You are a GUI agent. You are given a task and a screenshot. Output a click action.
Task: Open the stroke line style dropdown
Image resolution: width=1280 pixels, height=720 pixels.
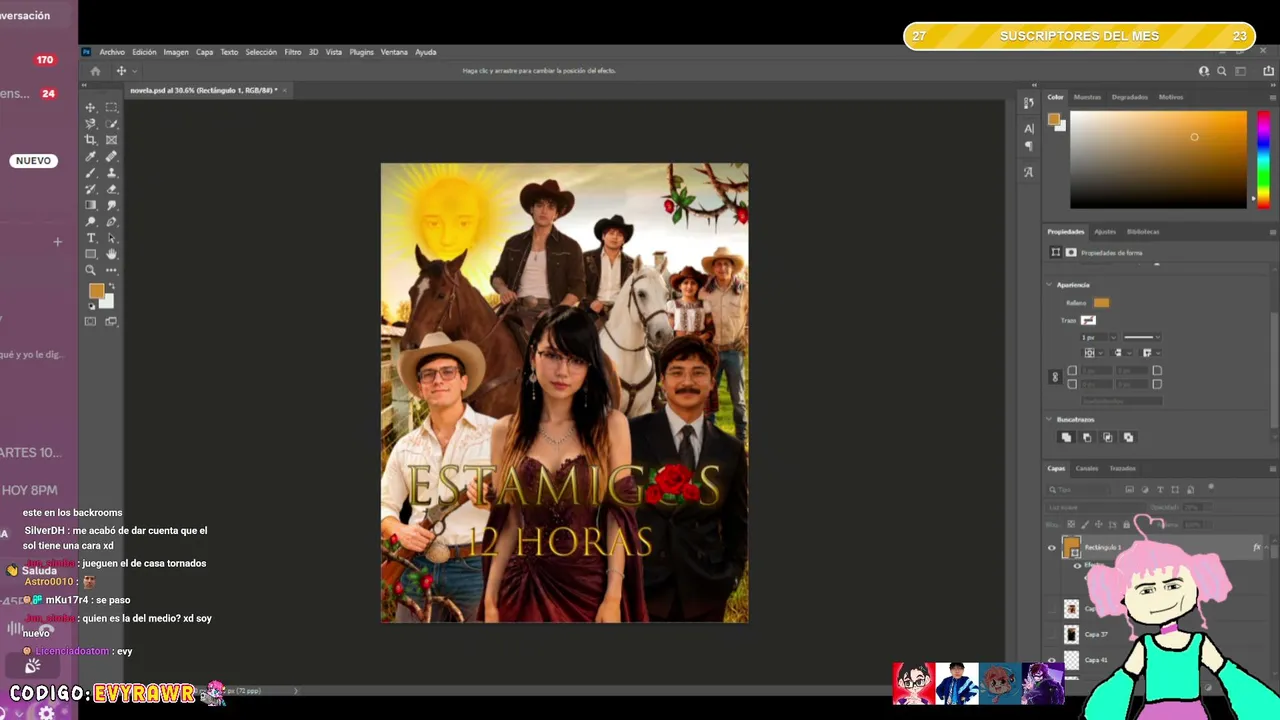[x=1142, y=337]
